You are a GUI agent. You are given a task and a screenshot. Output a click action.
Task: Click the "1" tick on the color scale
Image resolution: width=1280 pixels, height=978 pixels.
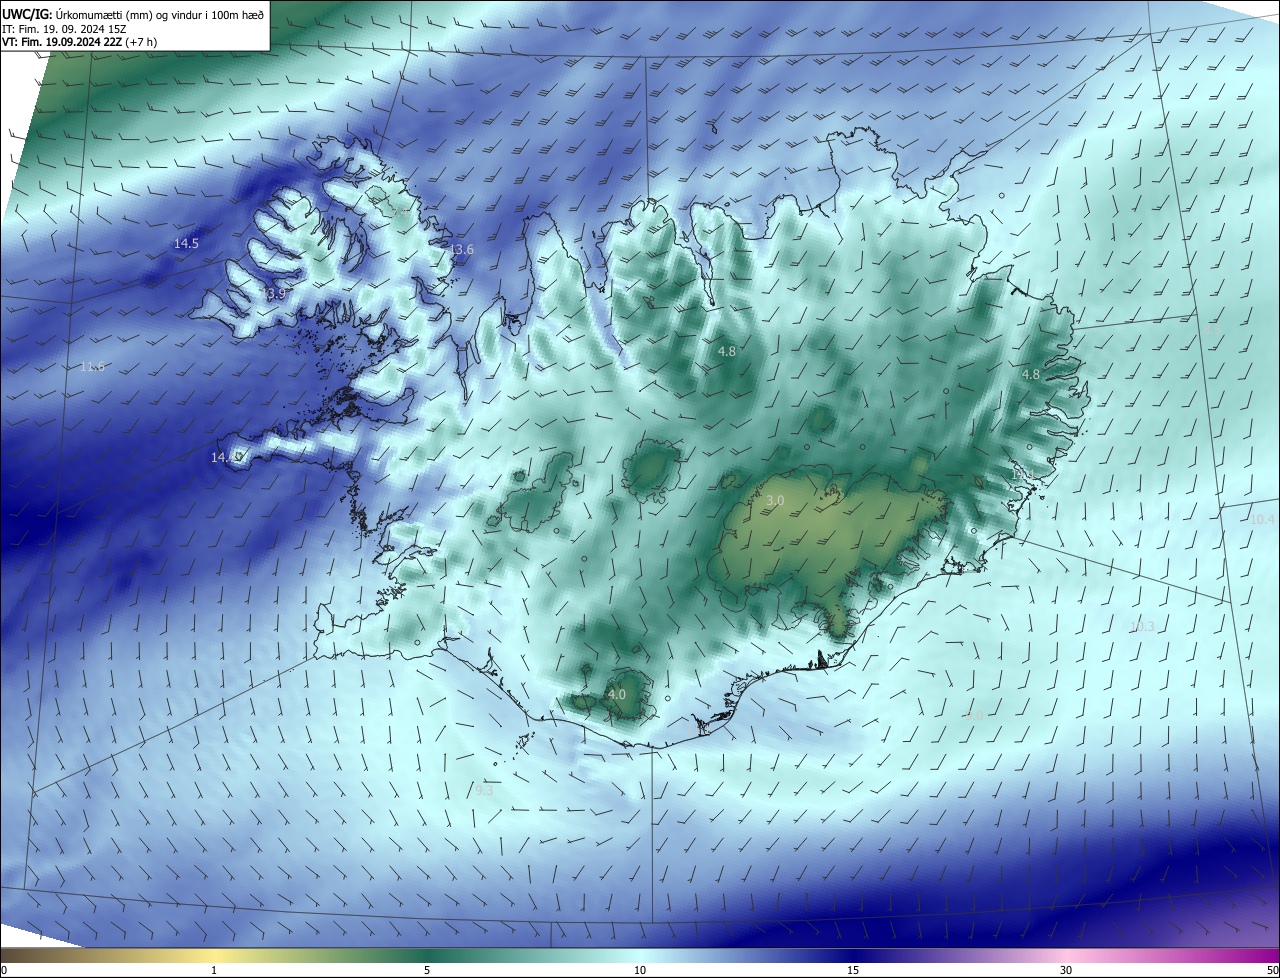(214, 970)
